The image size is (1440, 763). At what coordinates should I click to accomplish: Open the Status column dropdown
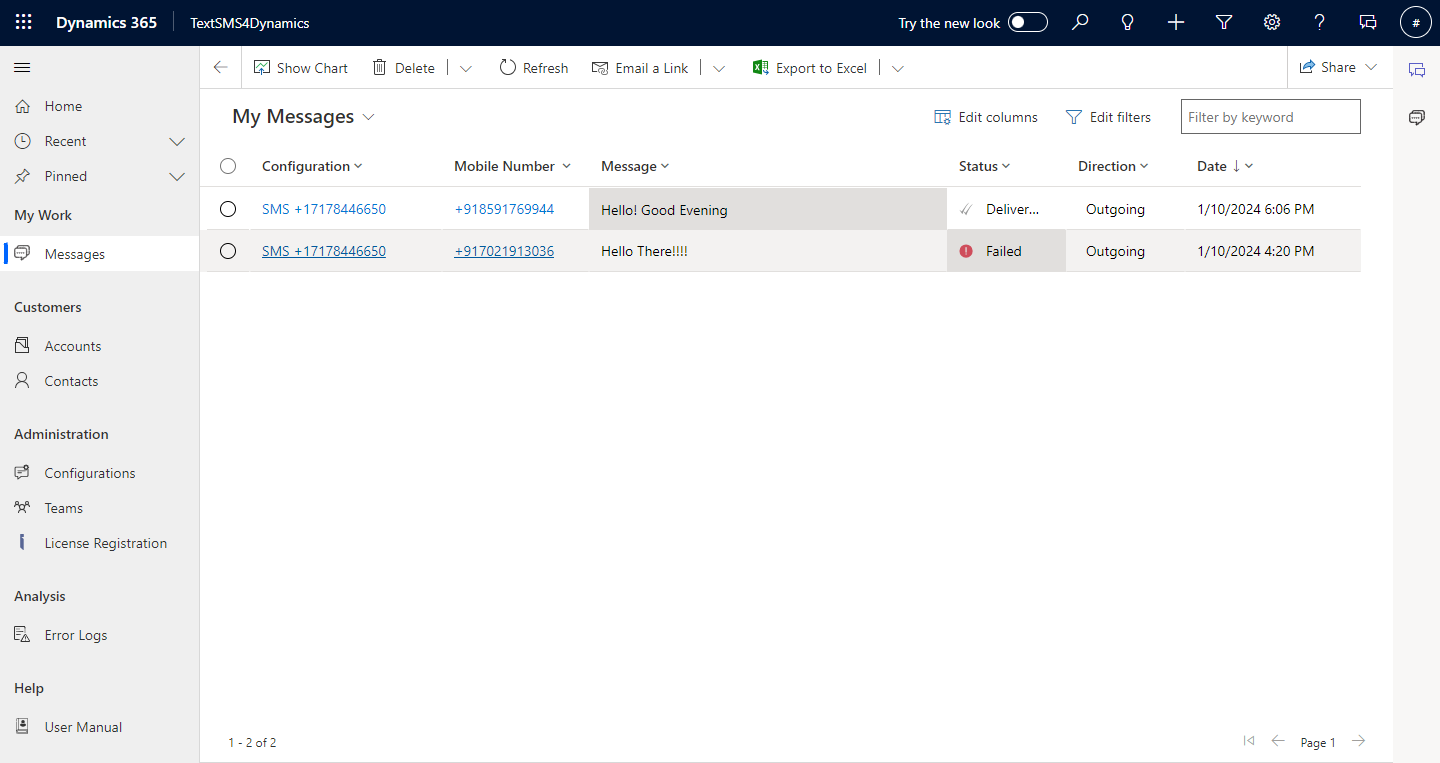click(1005, 166)
